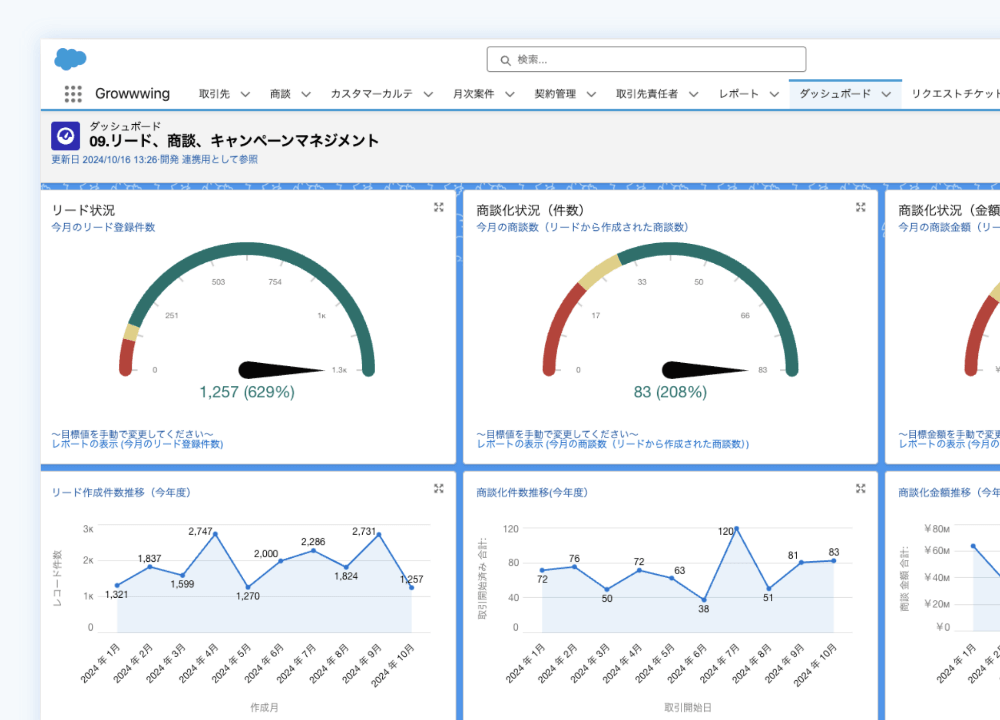Open the ダッシュボード tab dropdown chevron
The image size is (1000, 720).
pos(885,94)
